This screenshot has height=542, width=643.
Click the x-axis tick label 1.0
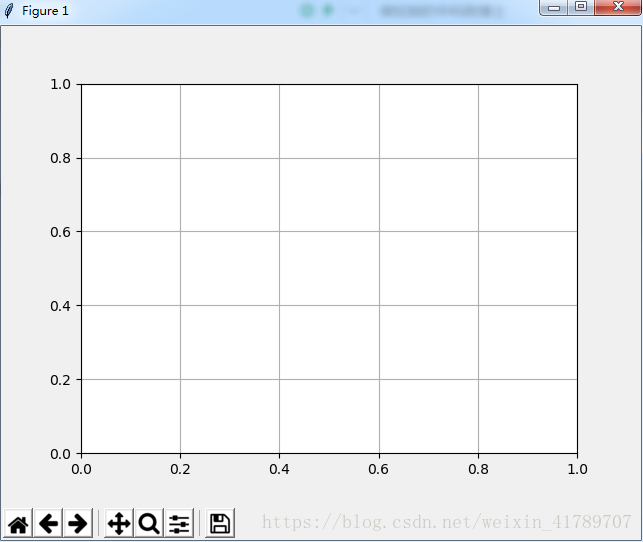click(x=577, y=469)
